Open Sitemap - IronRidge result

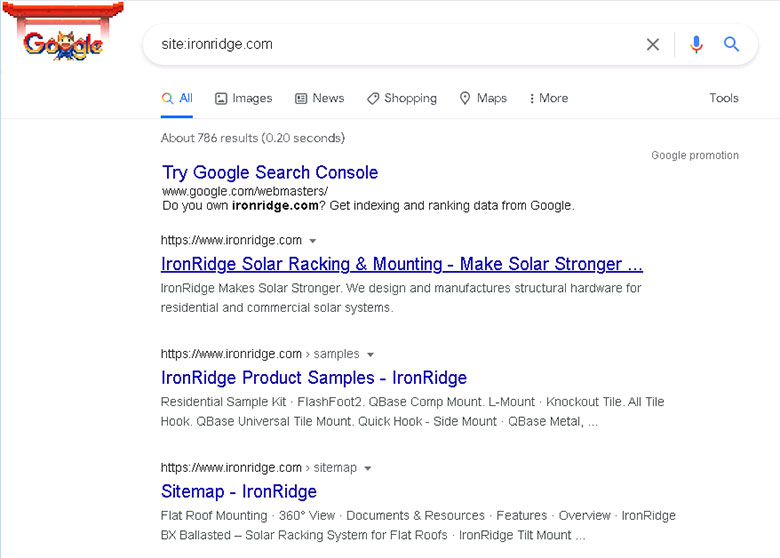(x=239, y=492)
